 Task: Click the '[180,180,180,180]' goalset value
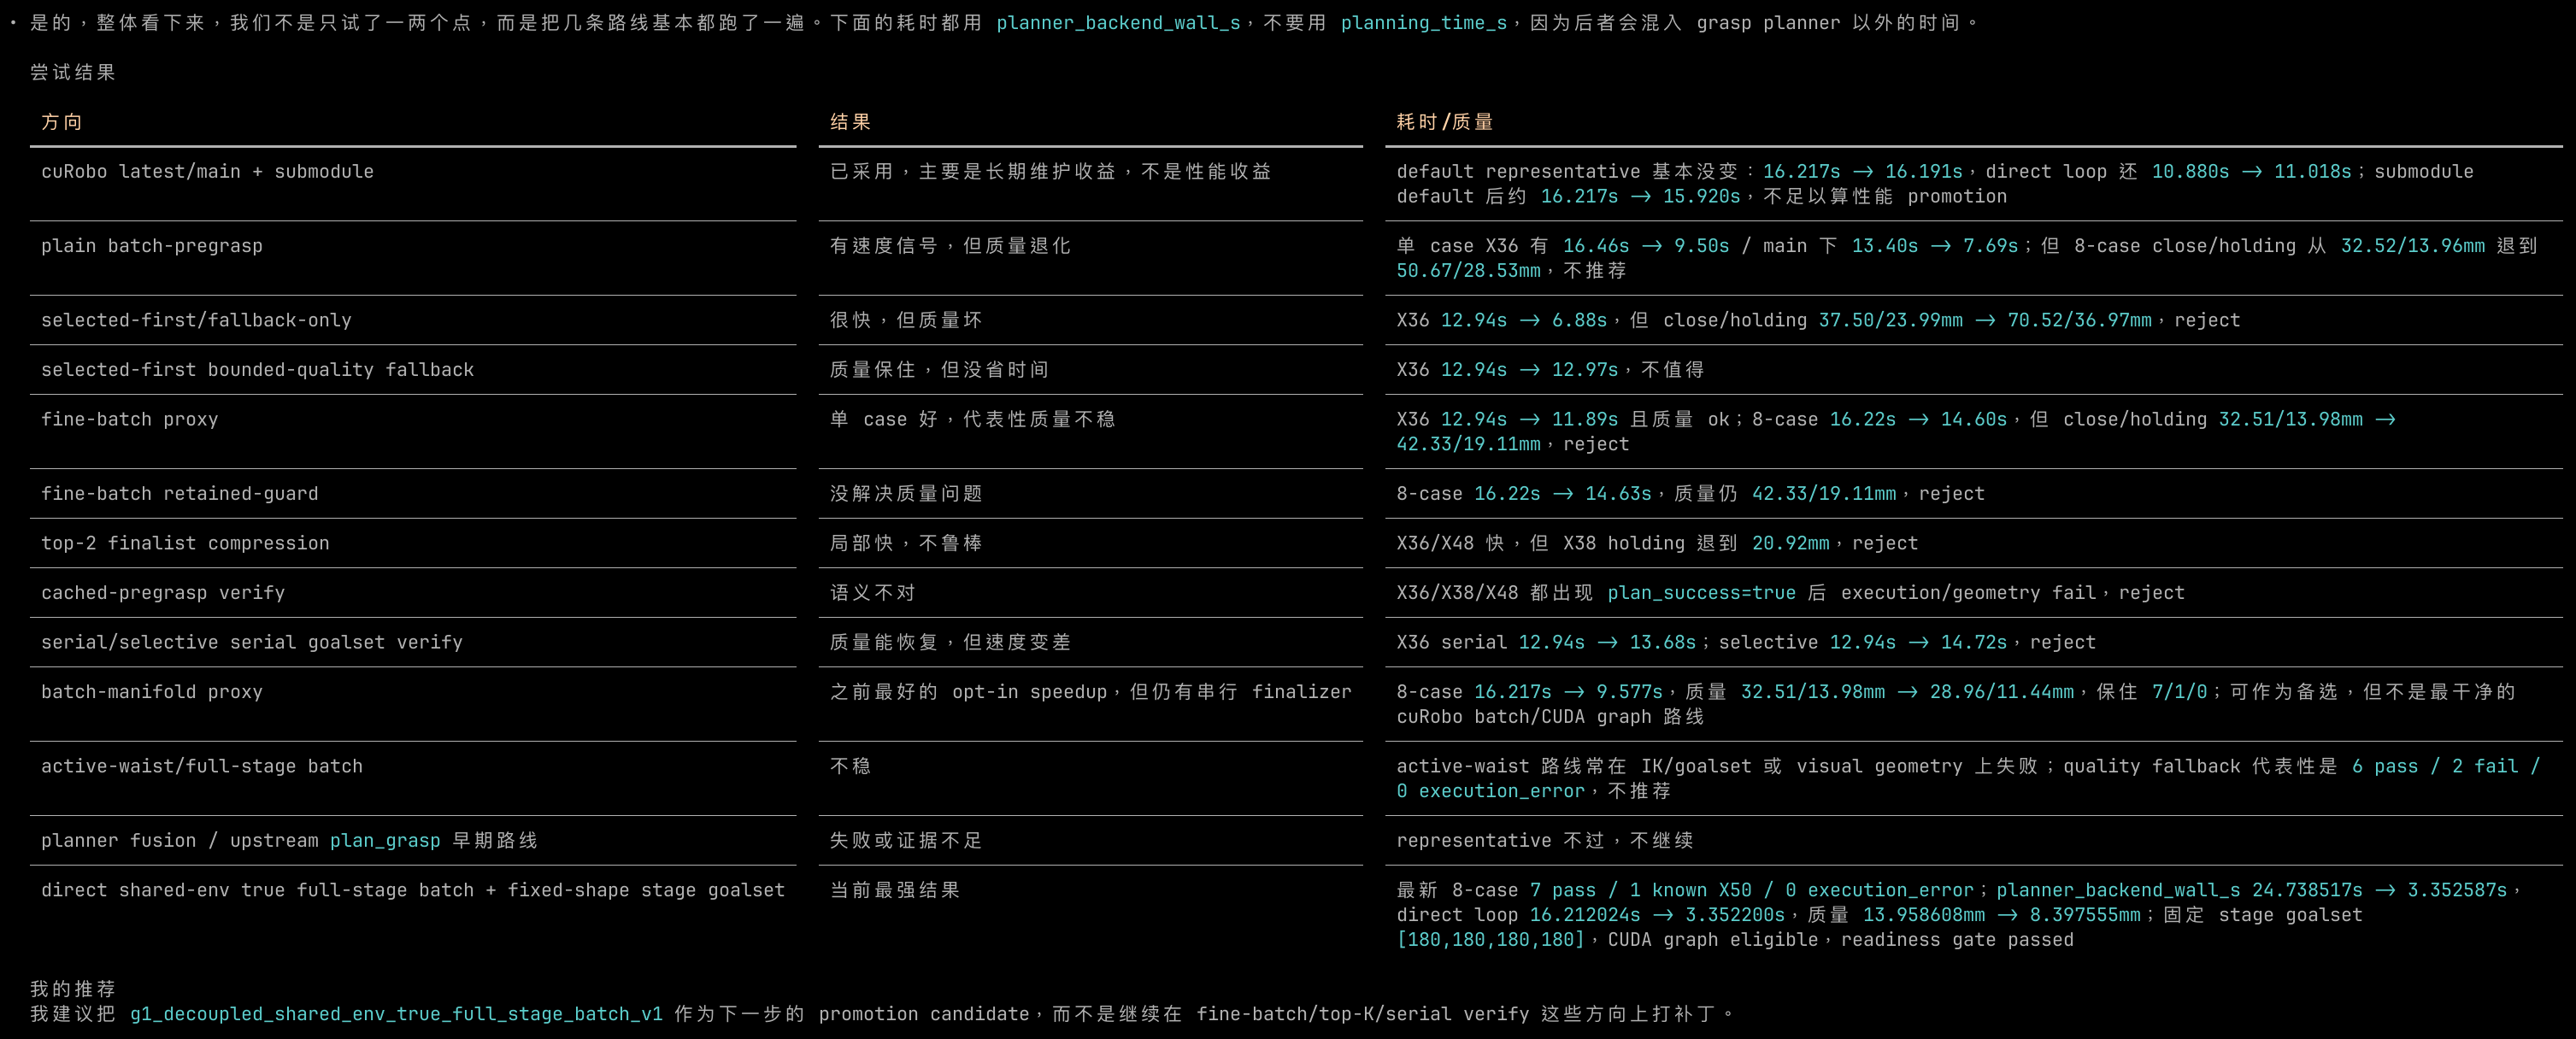(x=1491, y=940)
